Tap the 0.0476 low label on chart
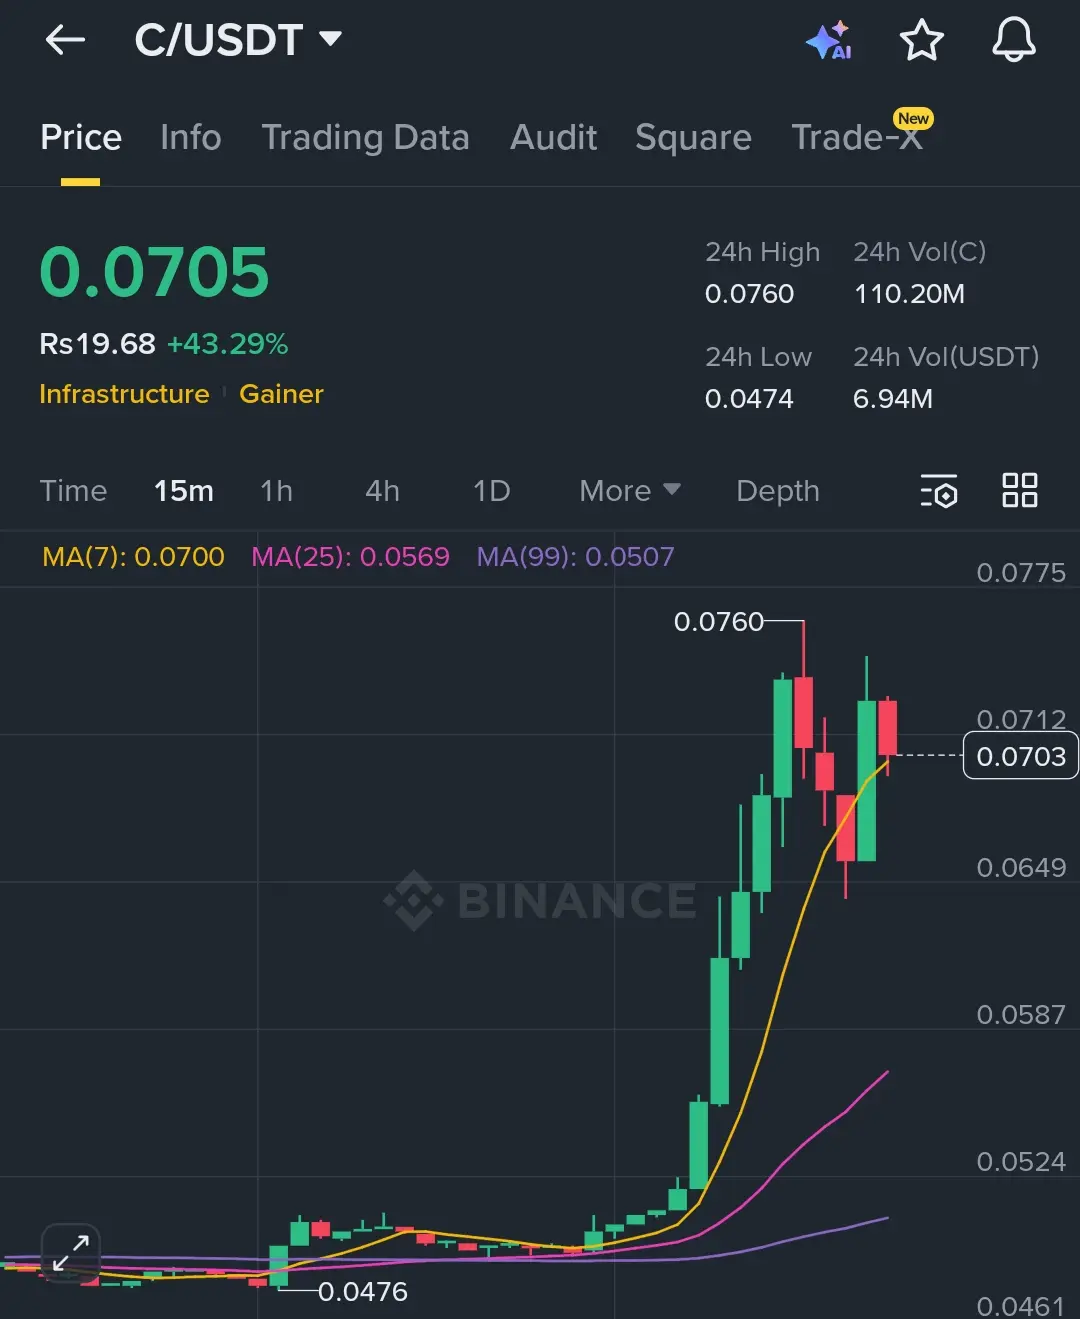Image resolution: width=1080 pixels, height=1319 pixels. (x=363, y=1292)
